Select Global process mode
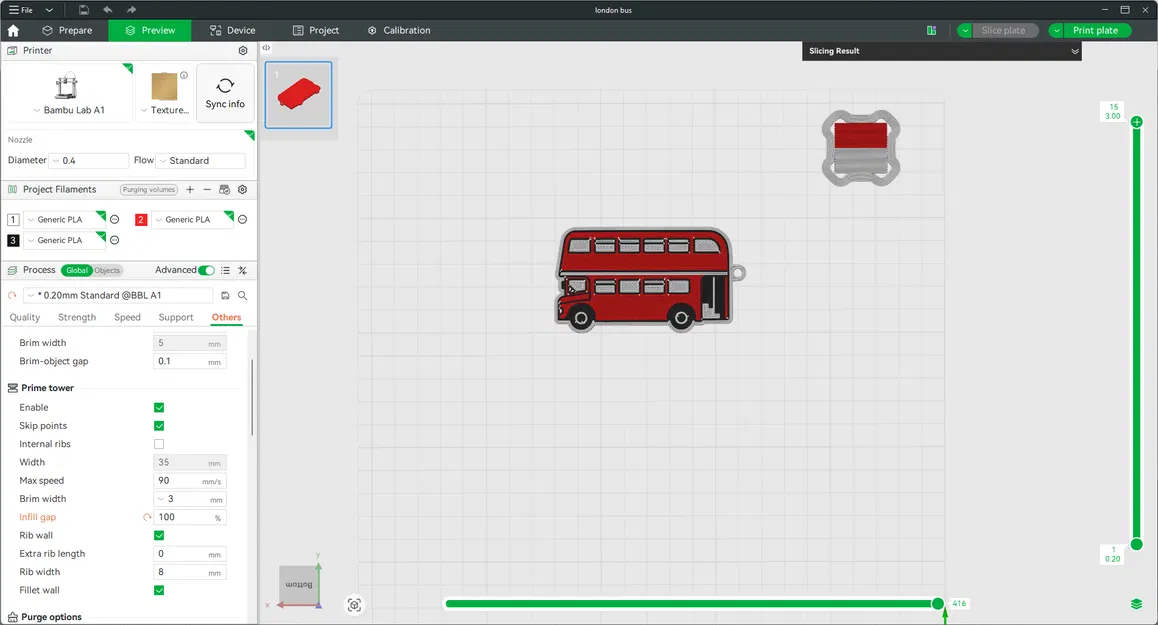Viewport: 1158px width, 625px height. pos(76,270)
